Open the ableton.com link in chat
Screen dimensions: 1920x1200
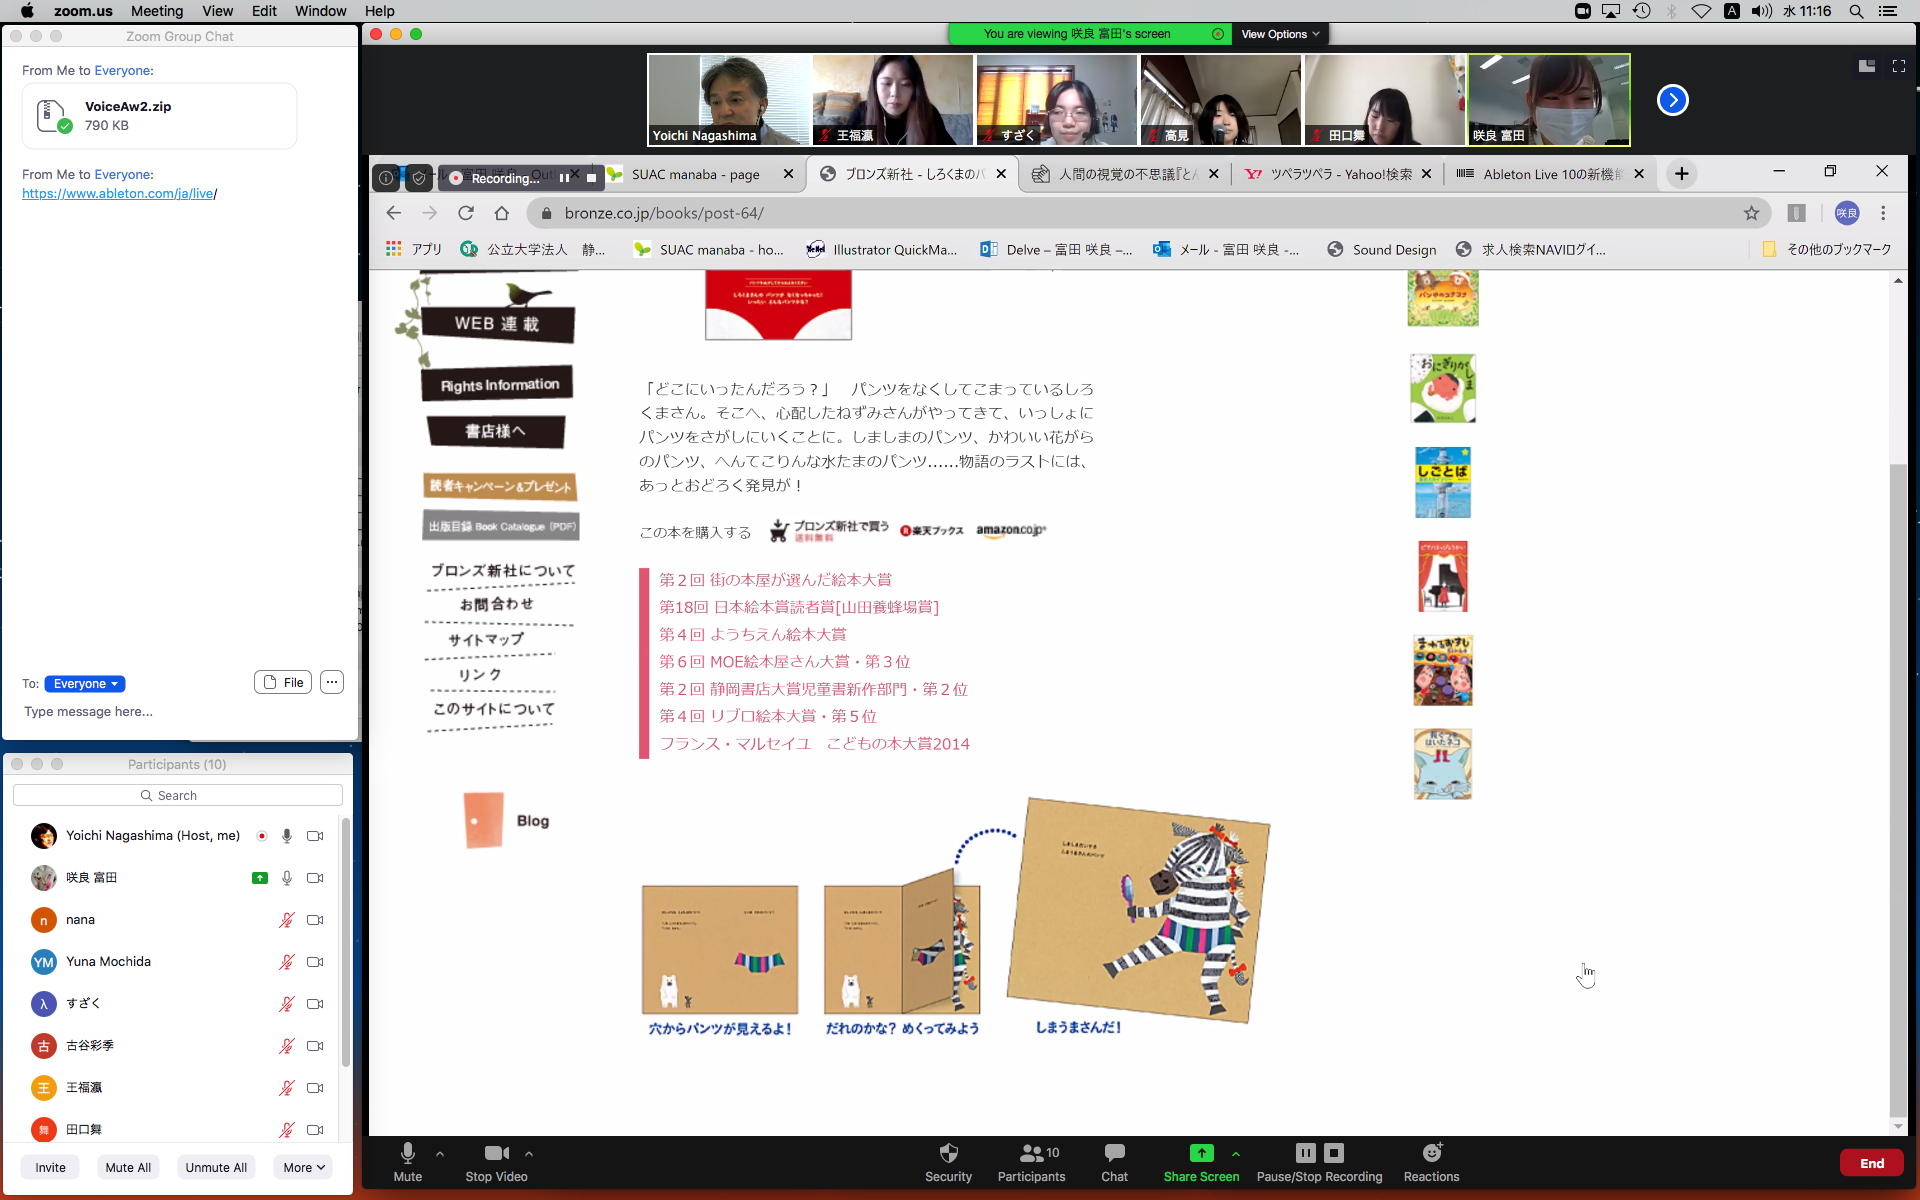tap(118, 194)
